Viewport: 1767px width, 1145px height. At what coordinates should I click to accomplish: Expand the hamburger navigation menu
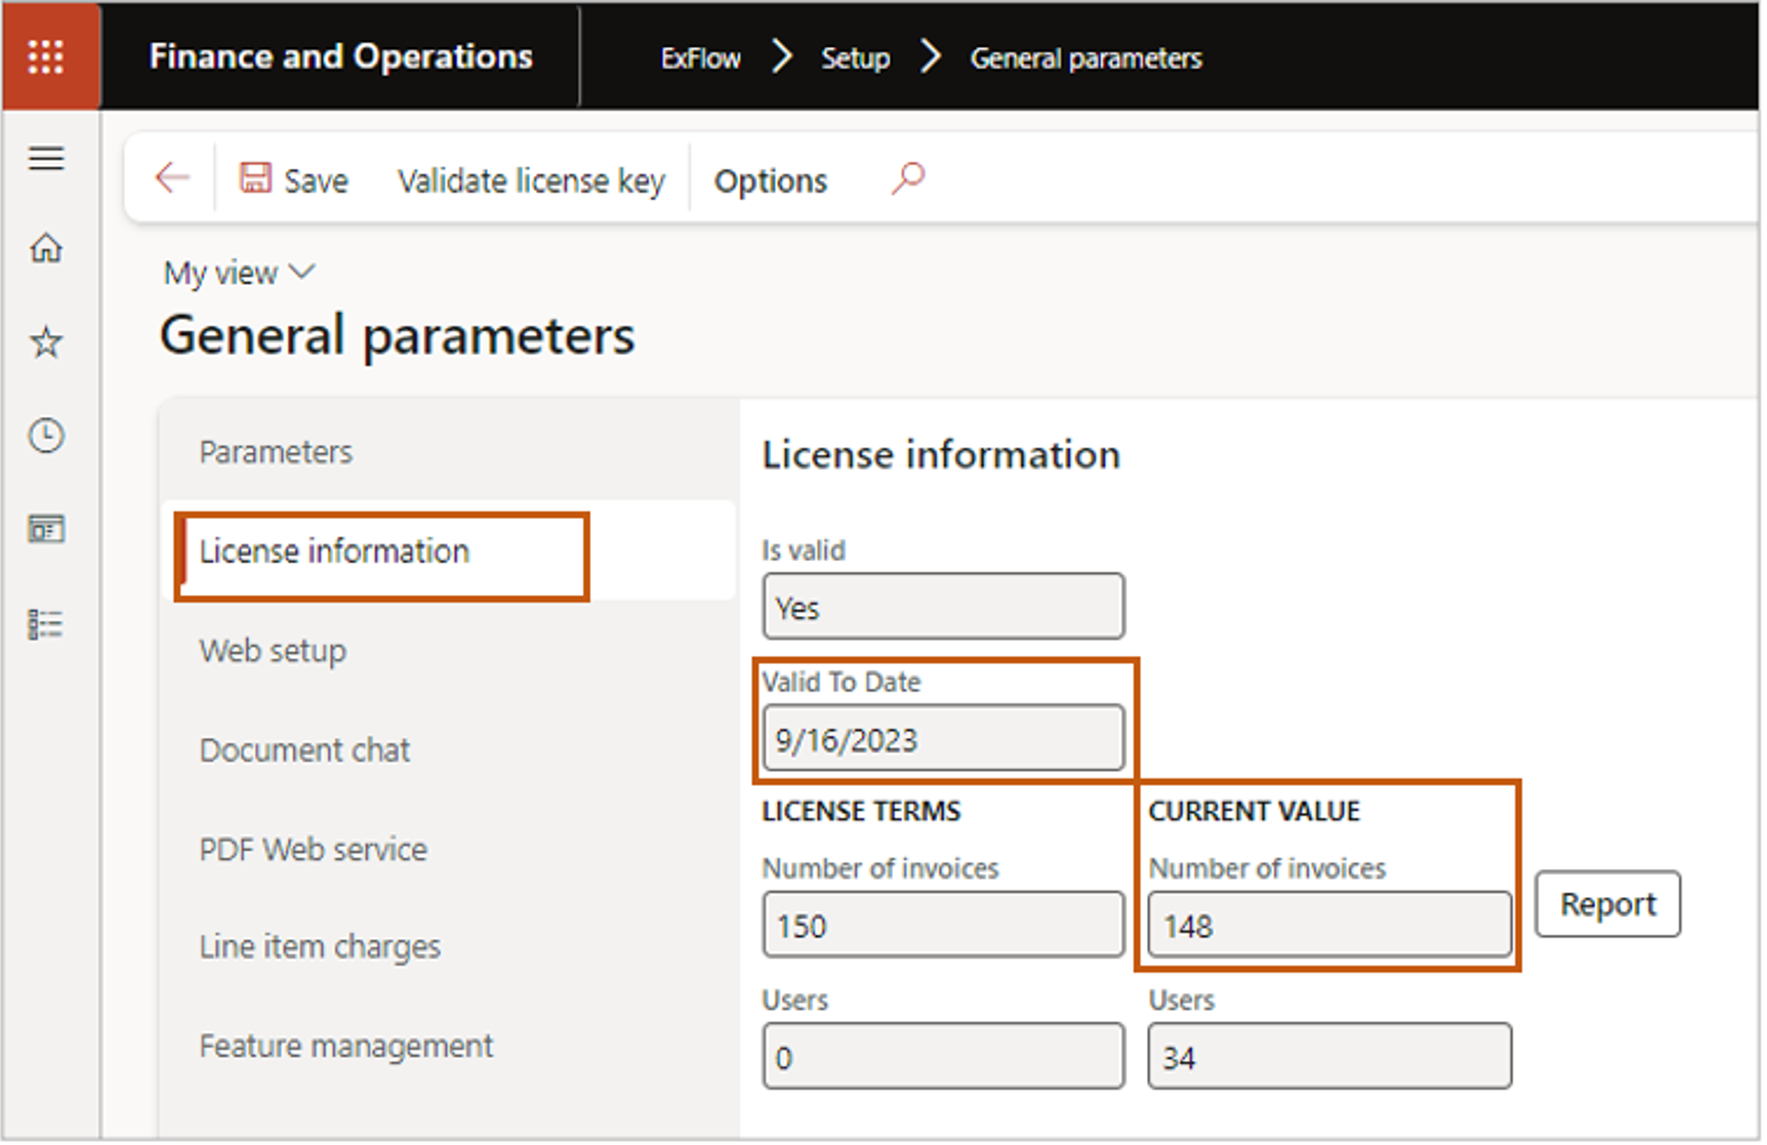coord(46,158)
